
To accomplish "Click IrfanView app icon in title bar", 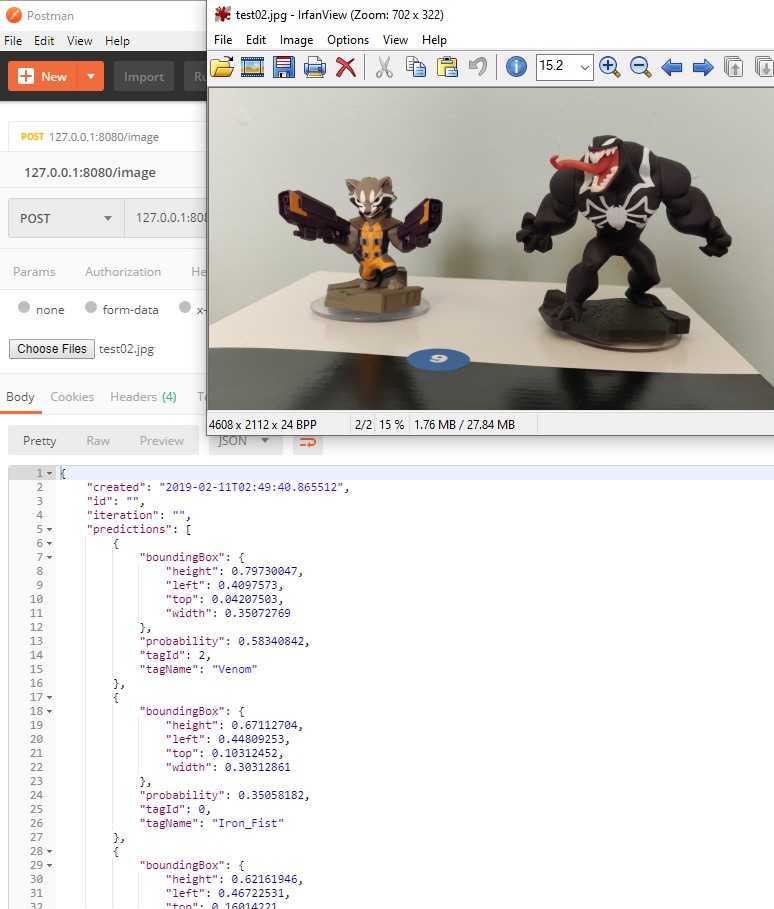I will click(x=223, y=14).
